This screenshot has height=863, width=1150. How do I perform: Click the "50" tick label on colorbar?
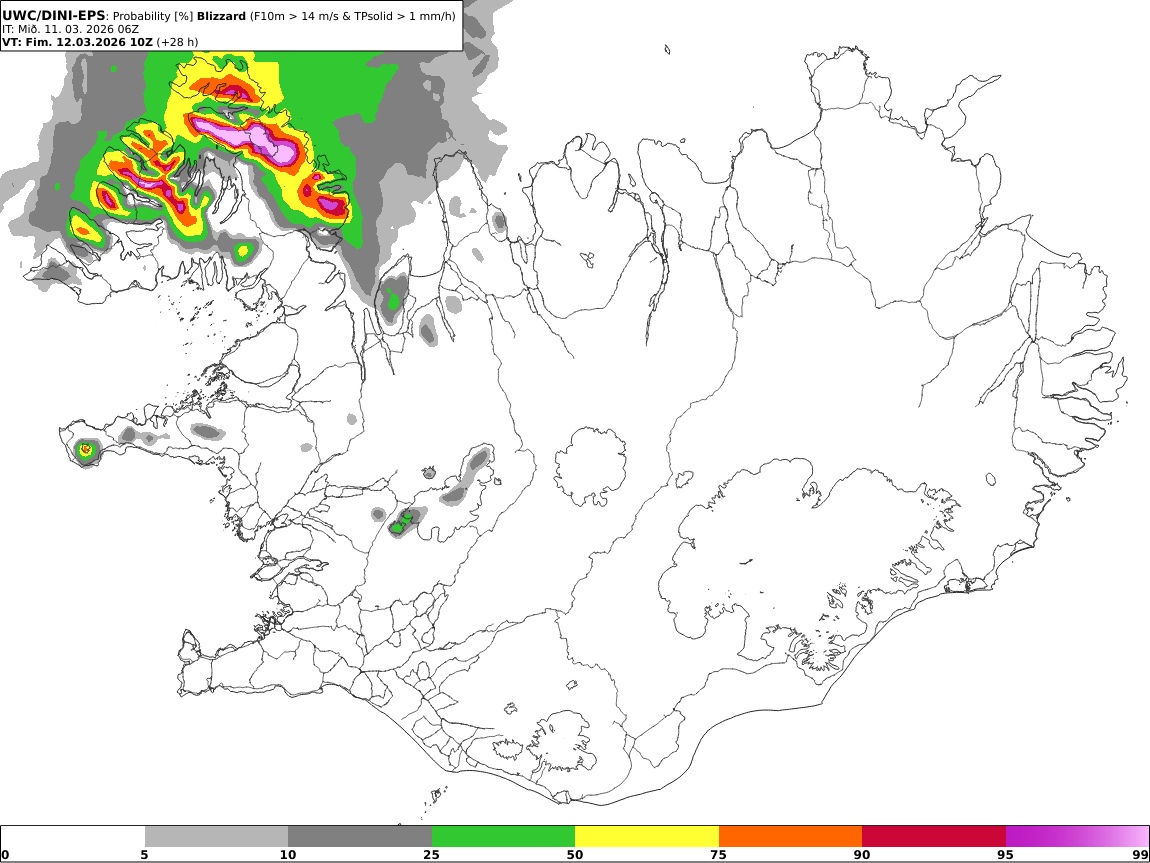pyautogui.click(x=575, y=855)
